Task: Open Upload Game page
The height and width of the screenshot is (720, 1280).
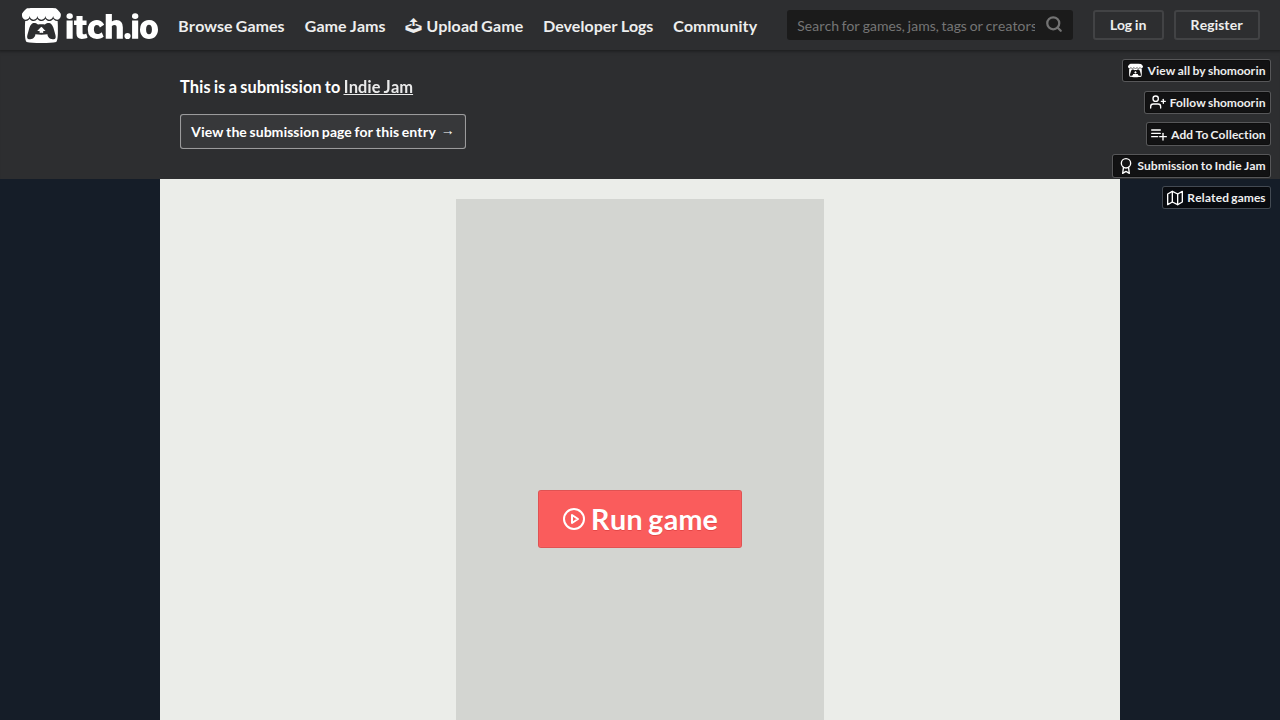Action: click(x=464, y=26)
